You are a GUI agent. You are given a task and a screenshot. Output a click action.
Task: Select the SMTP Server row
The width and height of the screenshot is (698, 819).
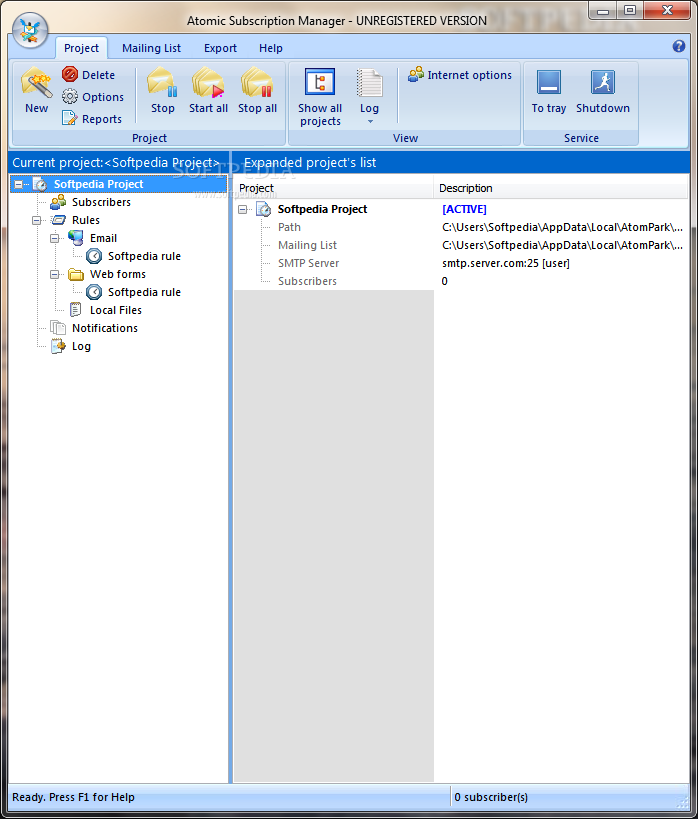point(460,263)
